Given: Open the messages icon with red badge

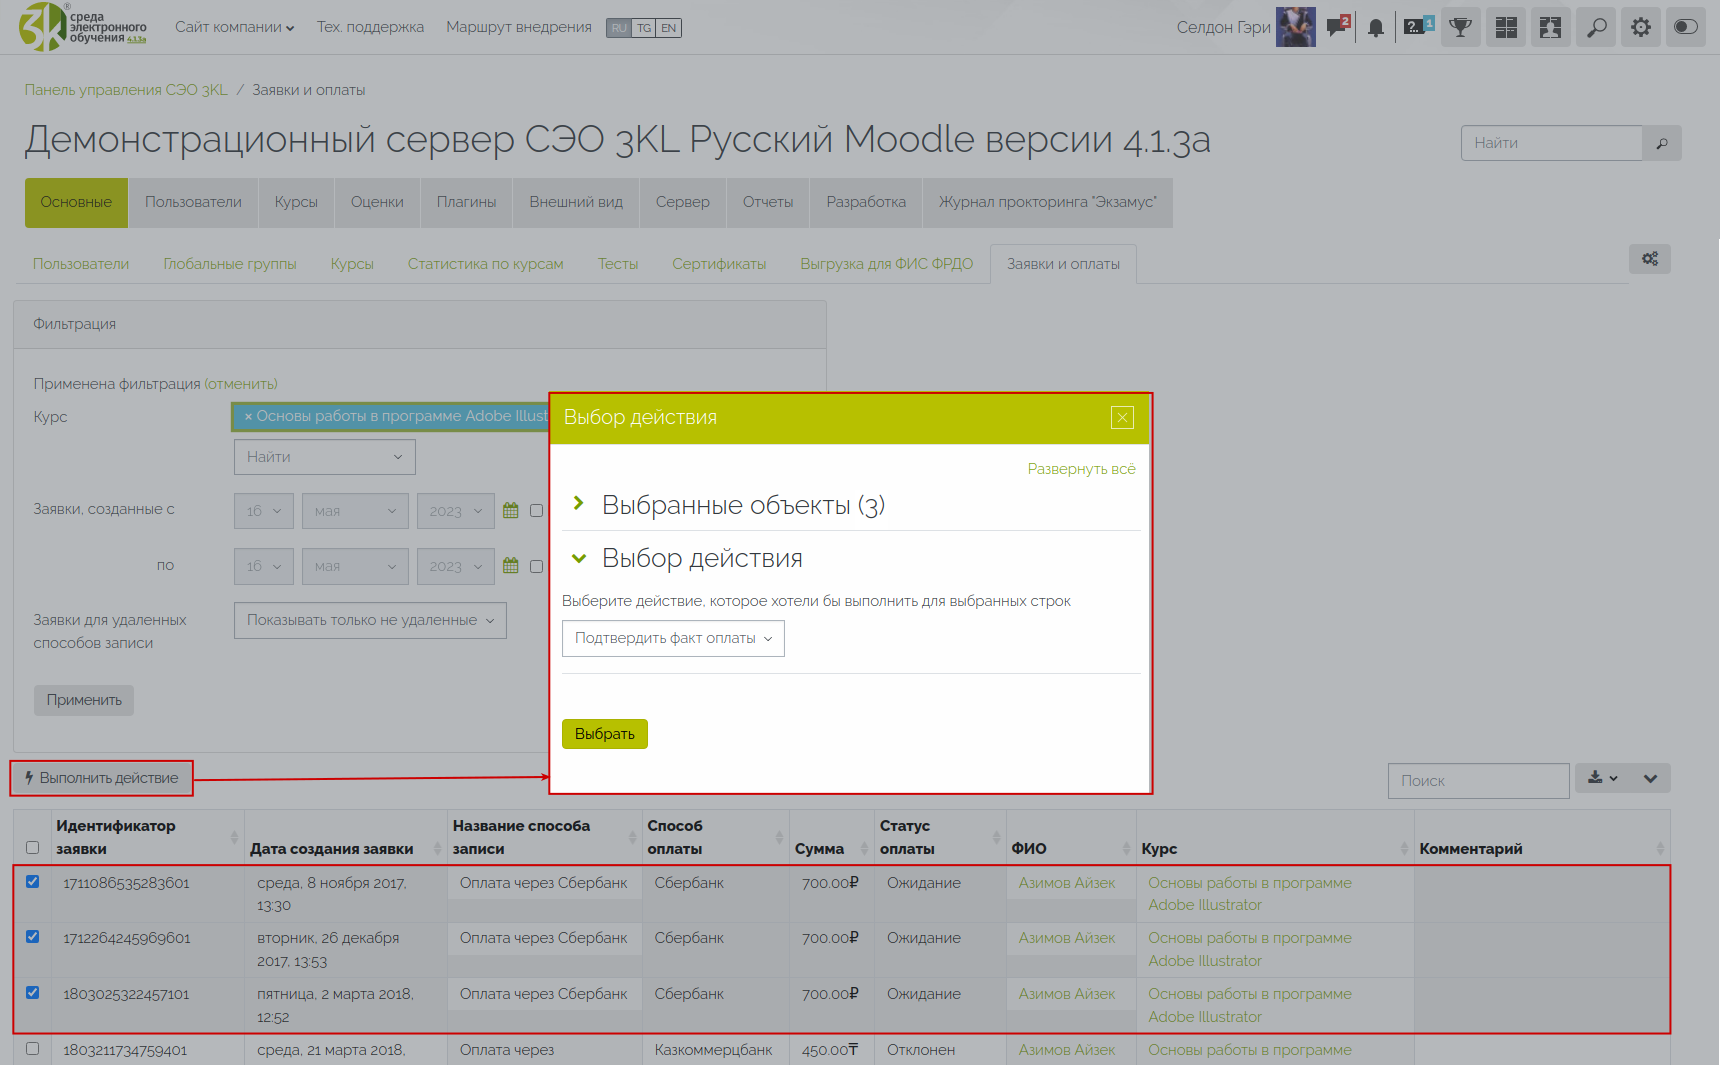Looking at the screenshot, I should pyautogui.click(x=1337, y=27).
